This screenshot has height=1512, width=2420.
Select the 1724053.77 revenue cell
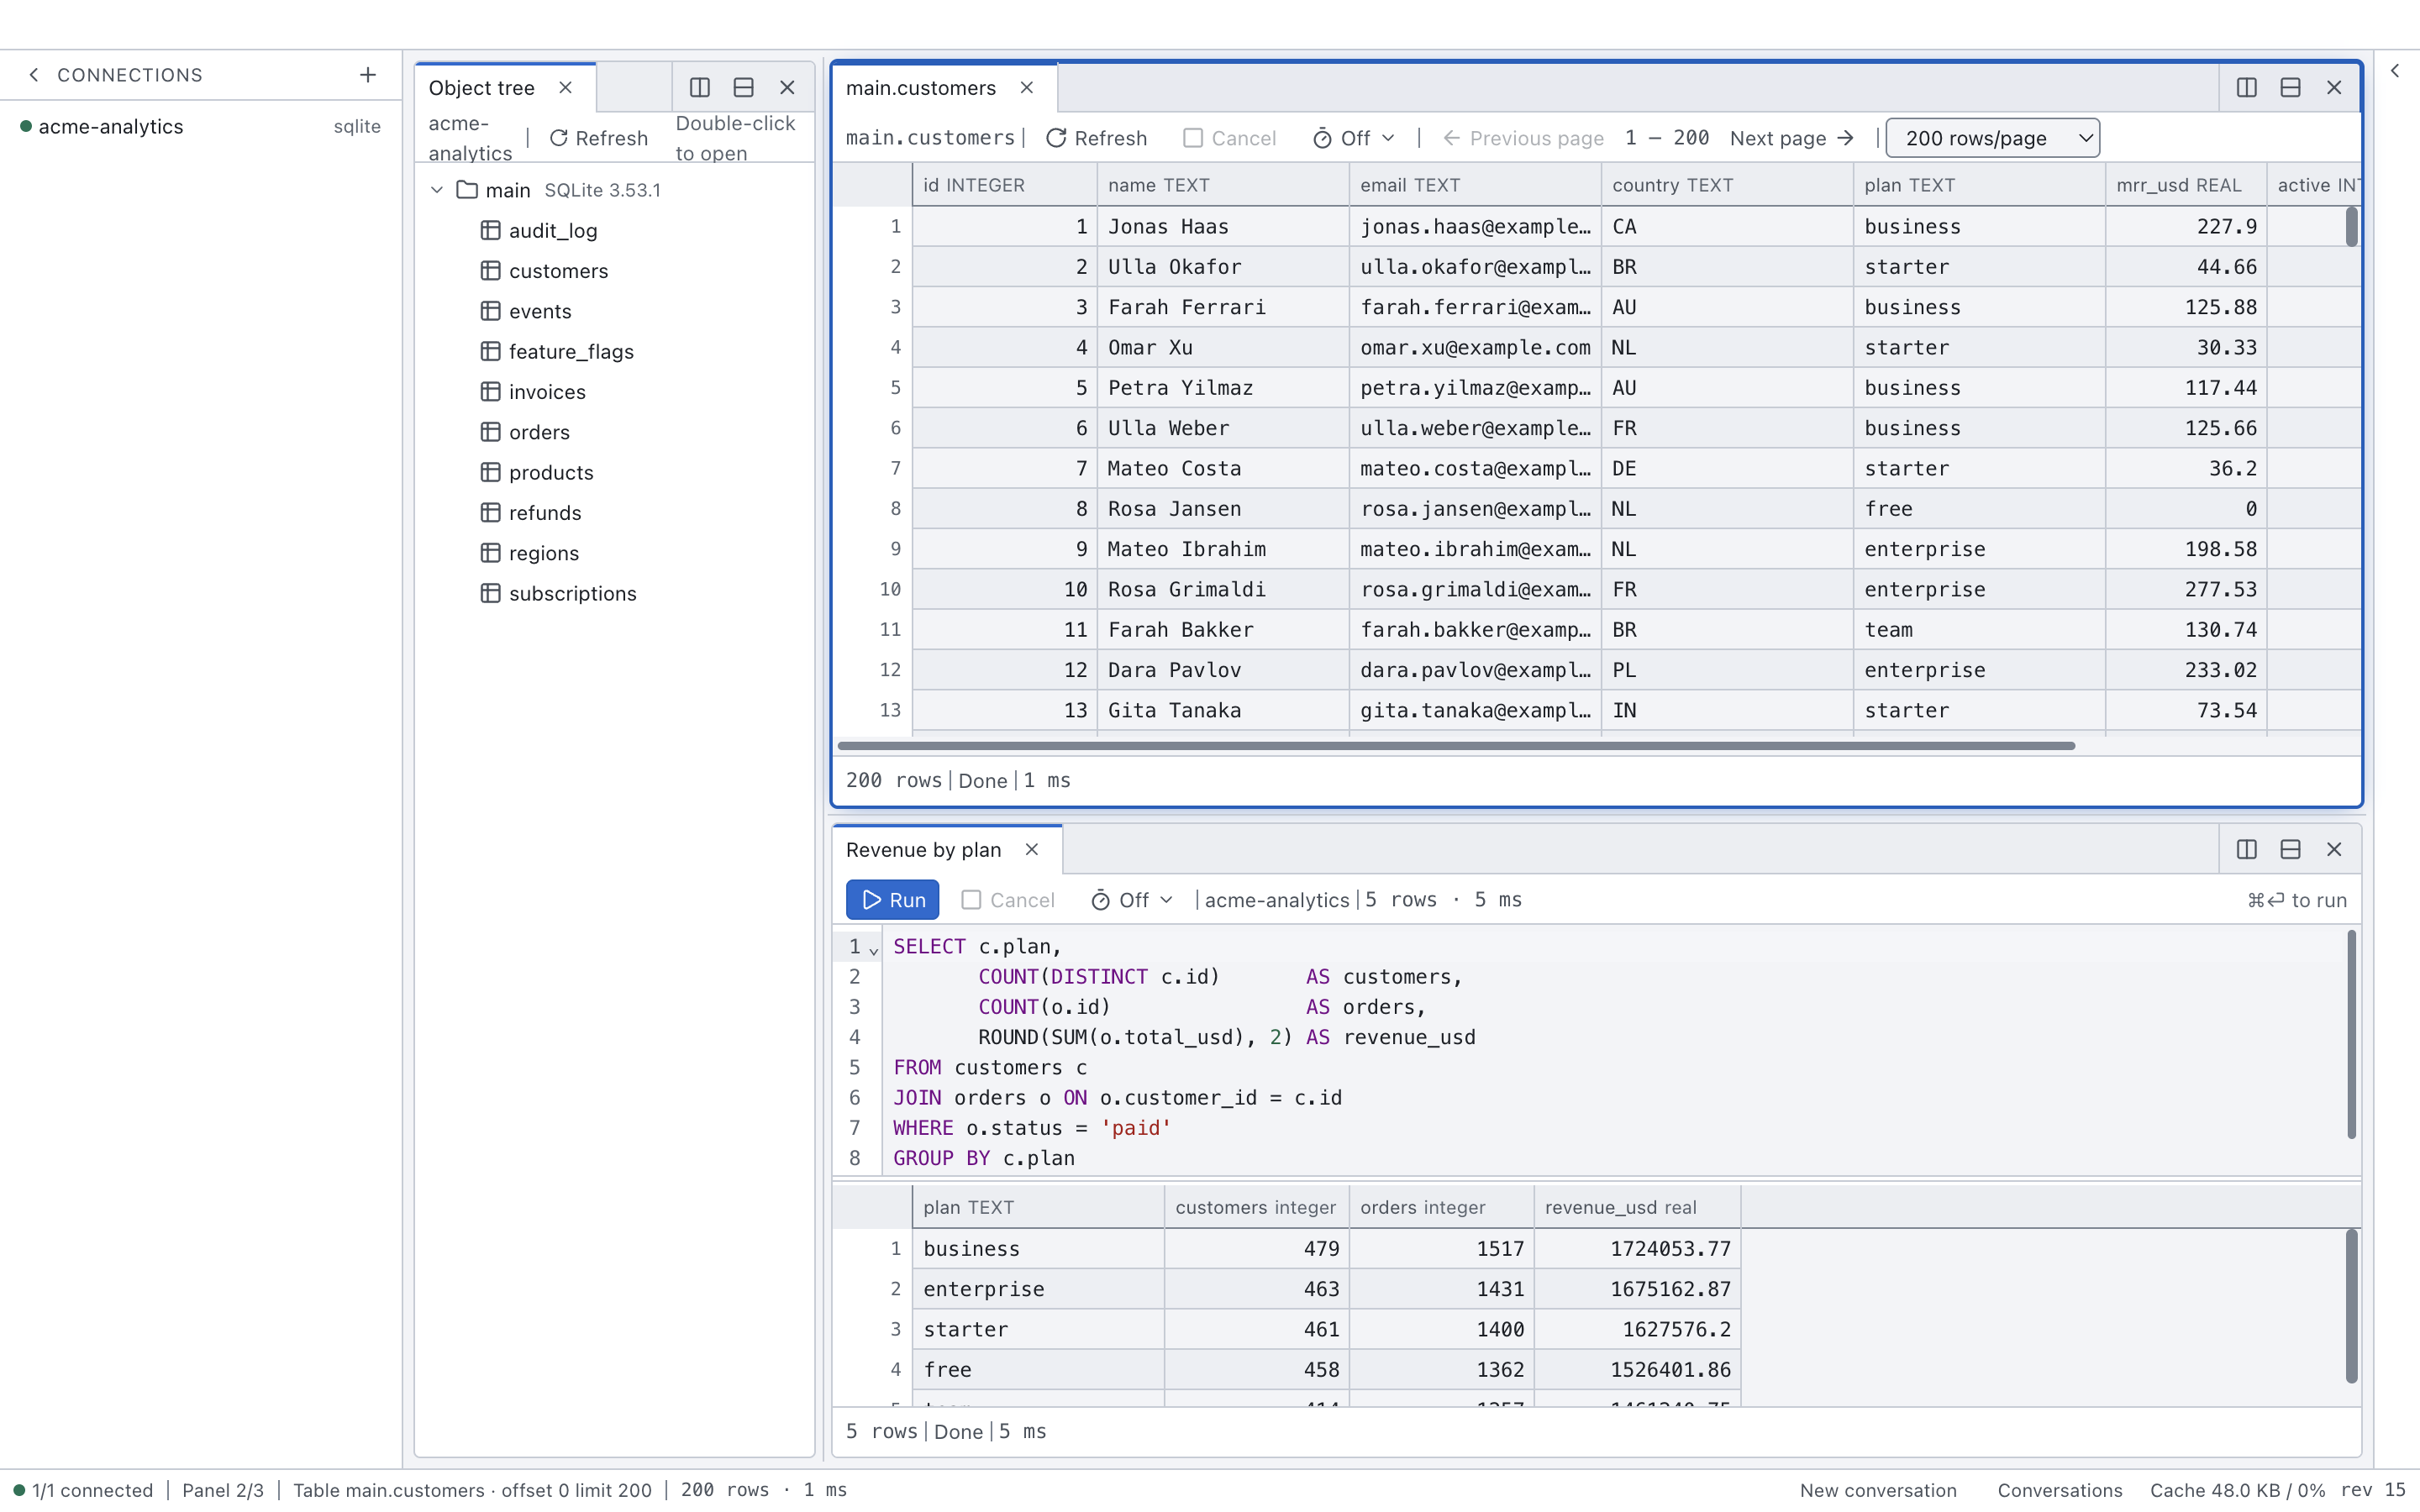tap(1637, 1249)
